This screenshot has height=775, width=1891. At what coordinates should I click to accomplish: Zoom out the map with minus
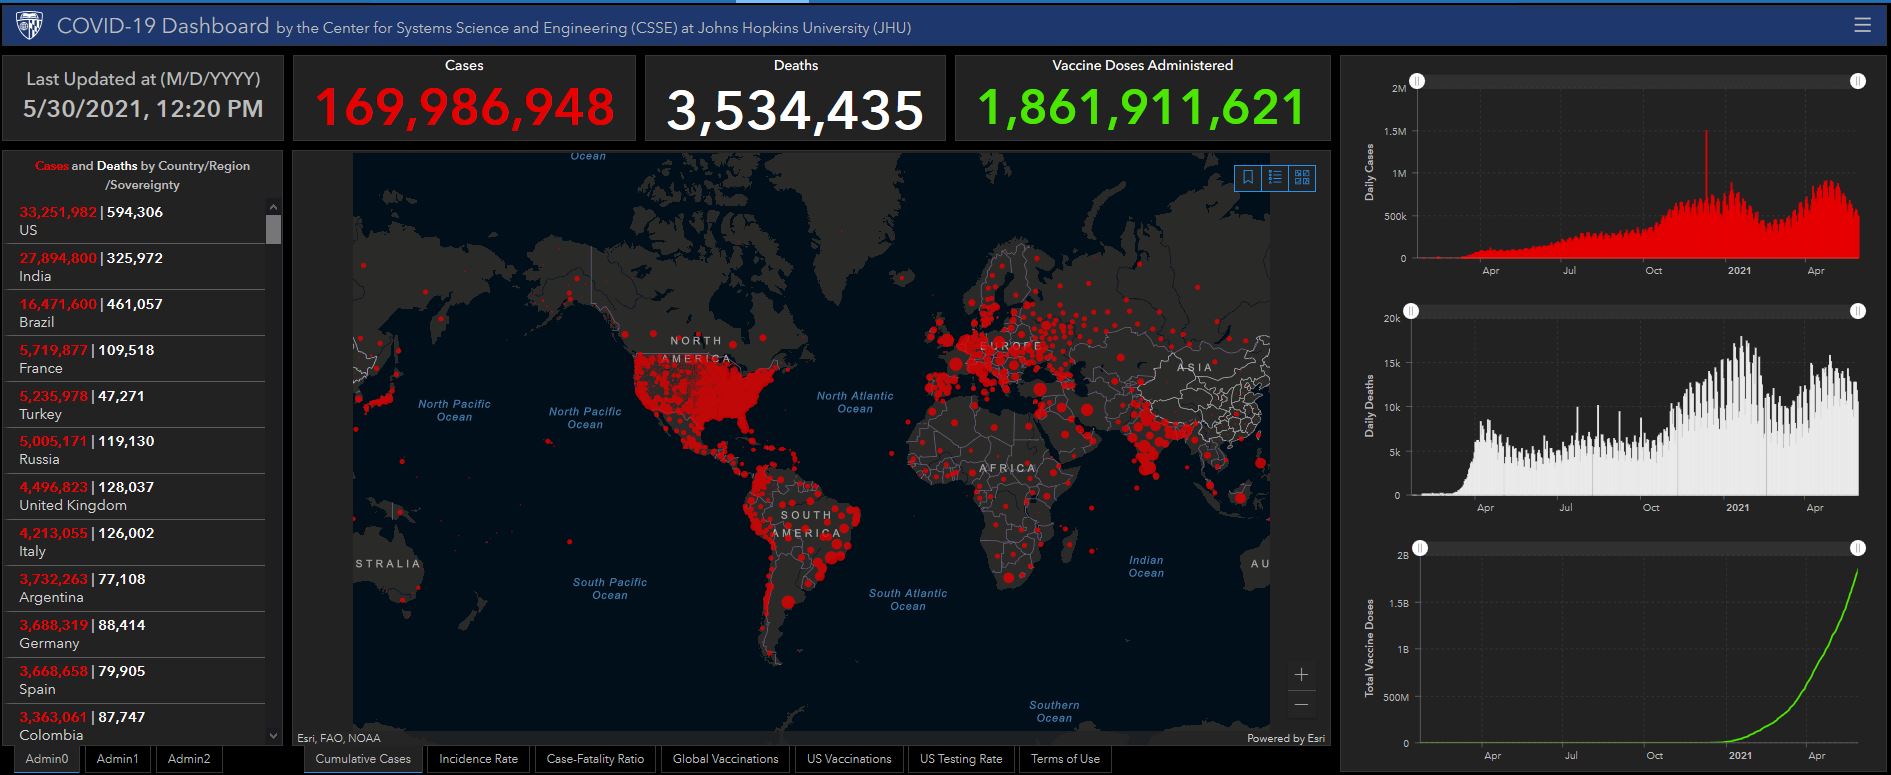click(x=1301, y=705)
